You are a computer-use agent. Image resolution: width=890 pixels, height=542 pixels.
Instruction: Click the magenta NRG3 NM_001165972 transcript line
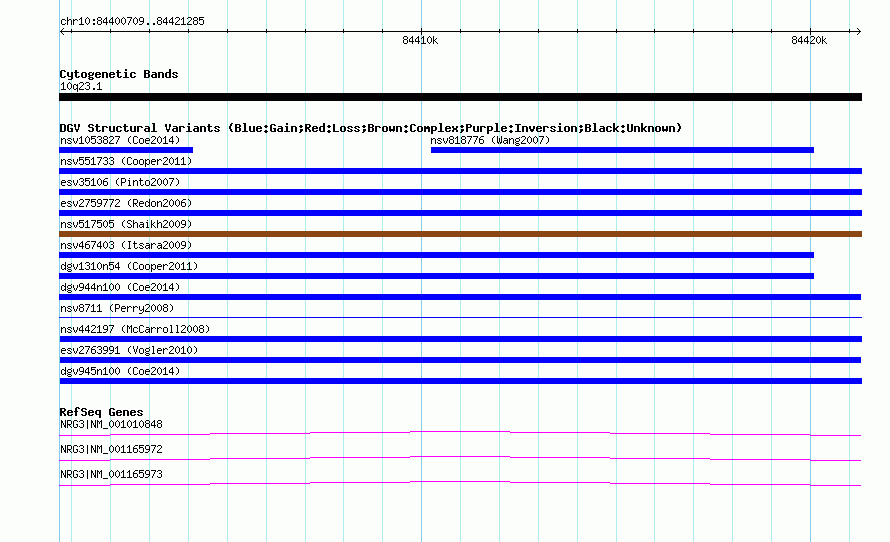point(460,459)
